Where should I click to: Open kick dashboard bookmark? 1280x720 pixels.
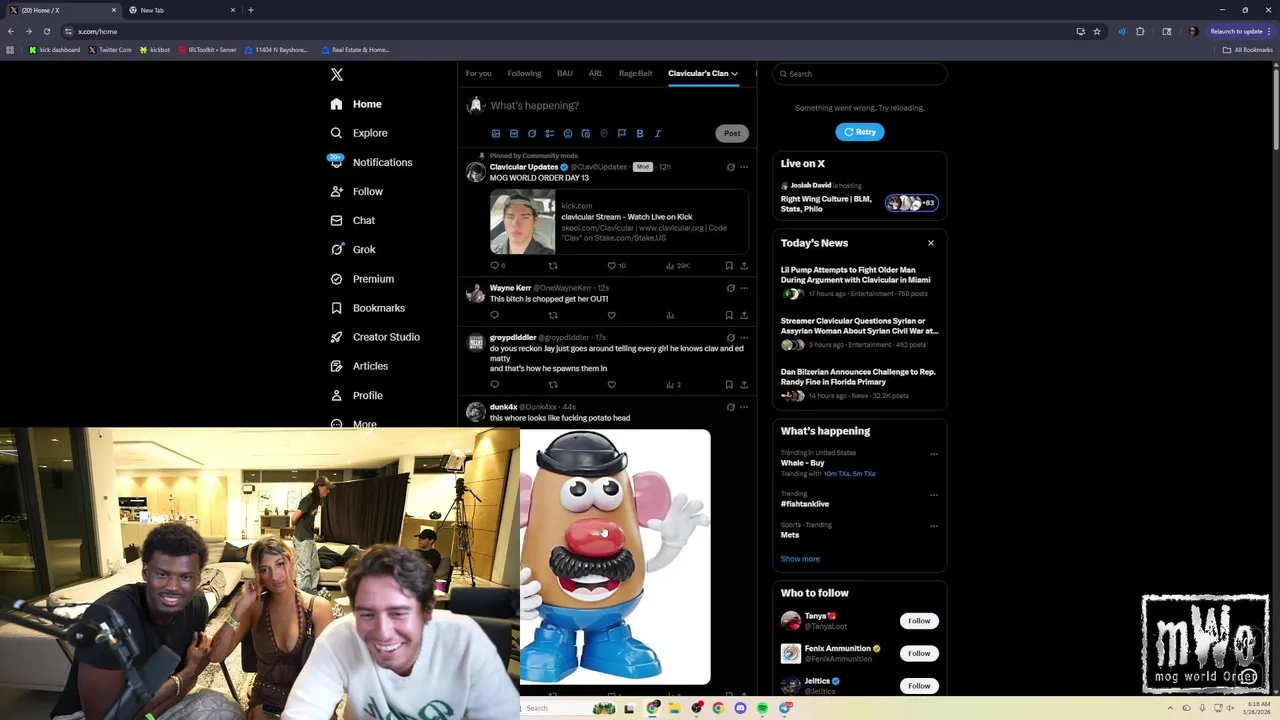(x=55, y=50)
